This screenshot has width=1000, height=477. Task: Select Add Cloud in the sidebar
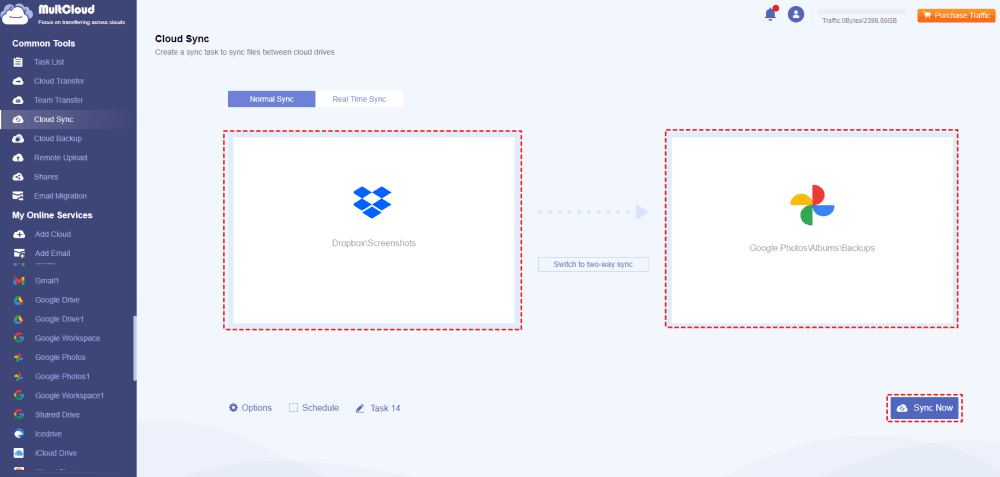point(53,234)
